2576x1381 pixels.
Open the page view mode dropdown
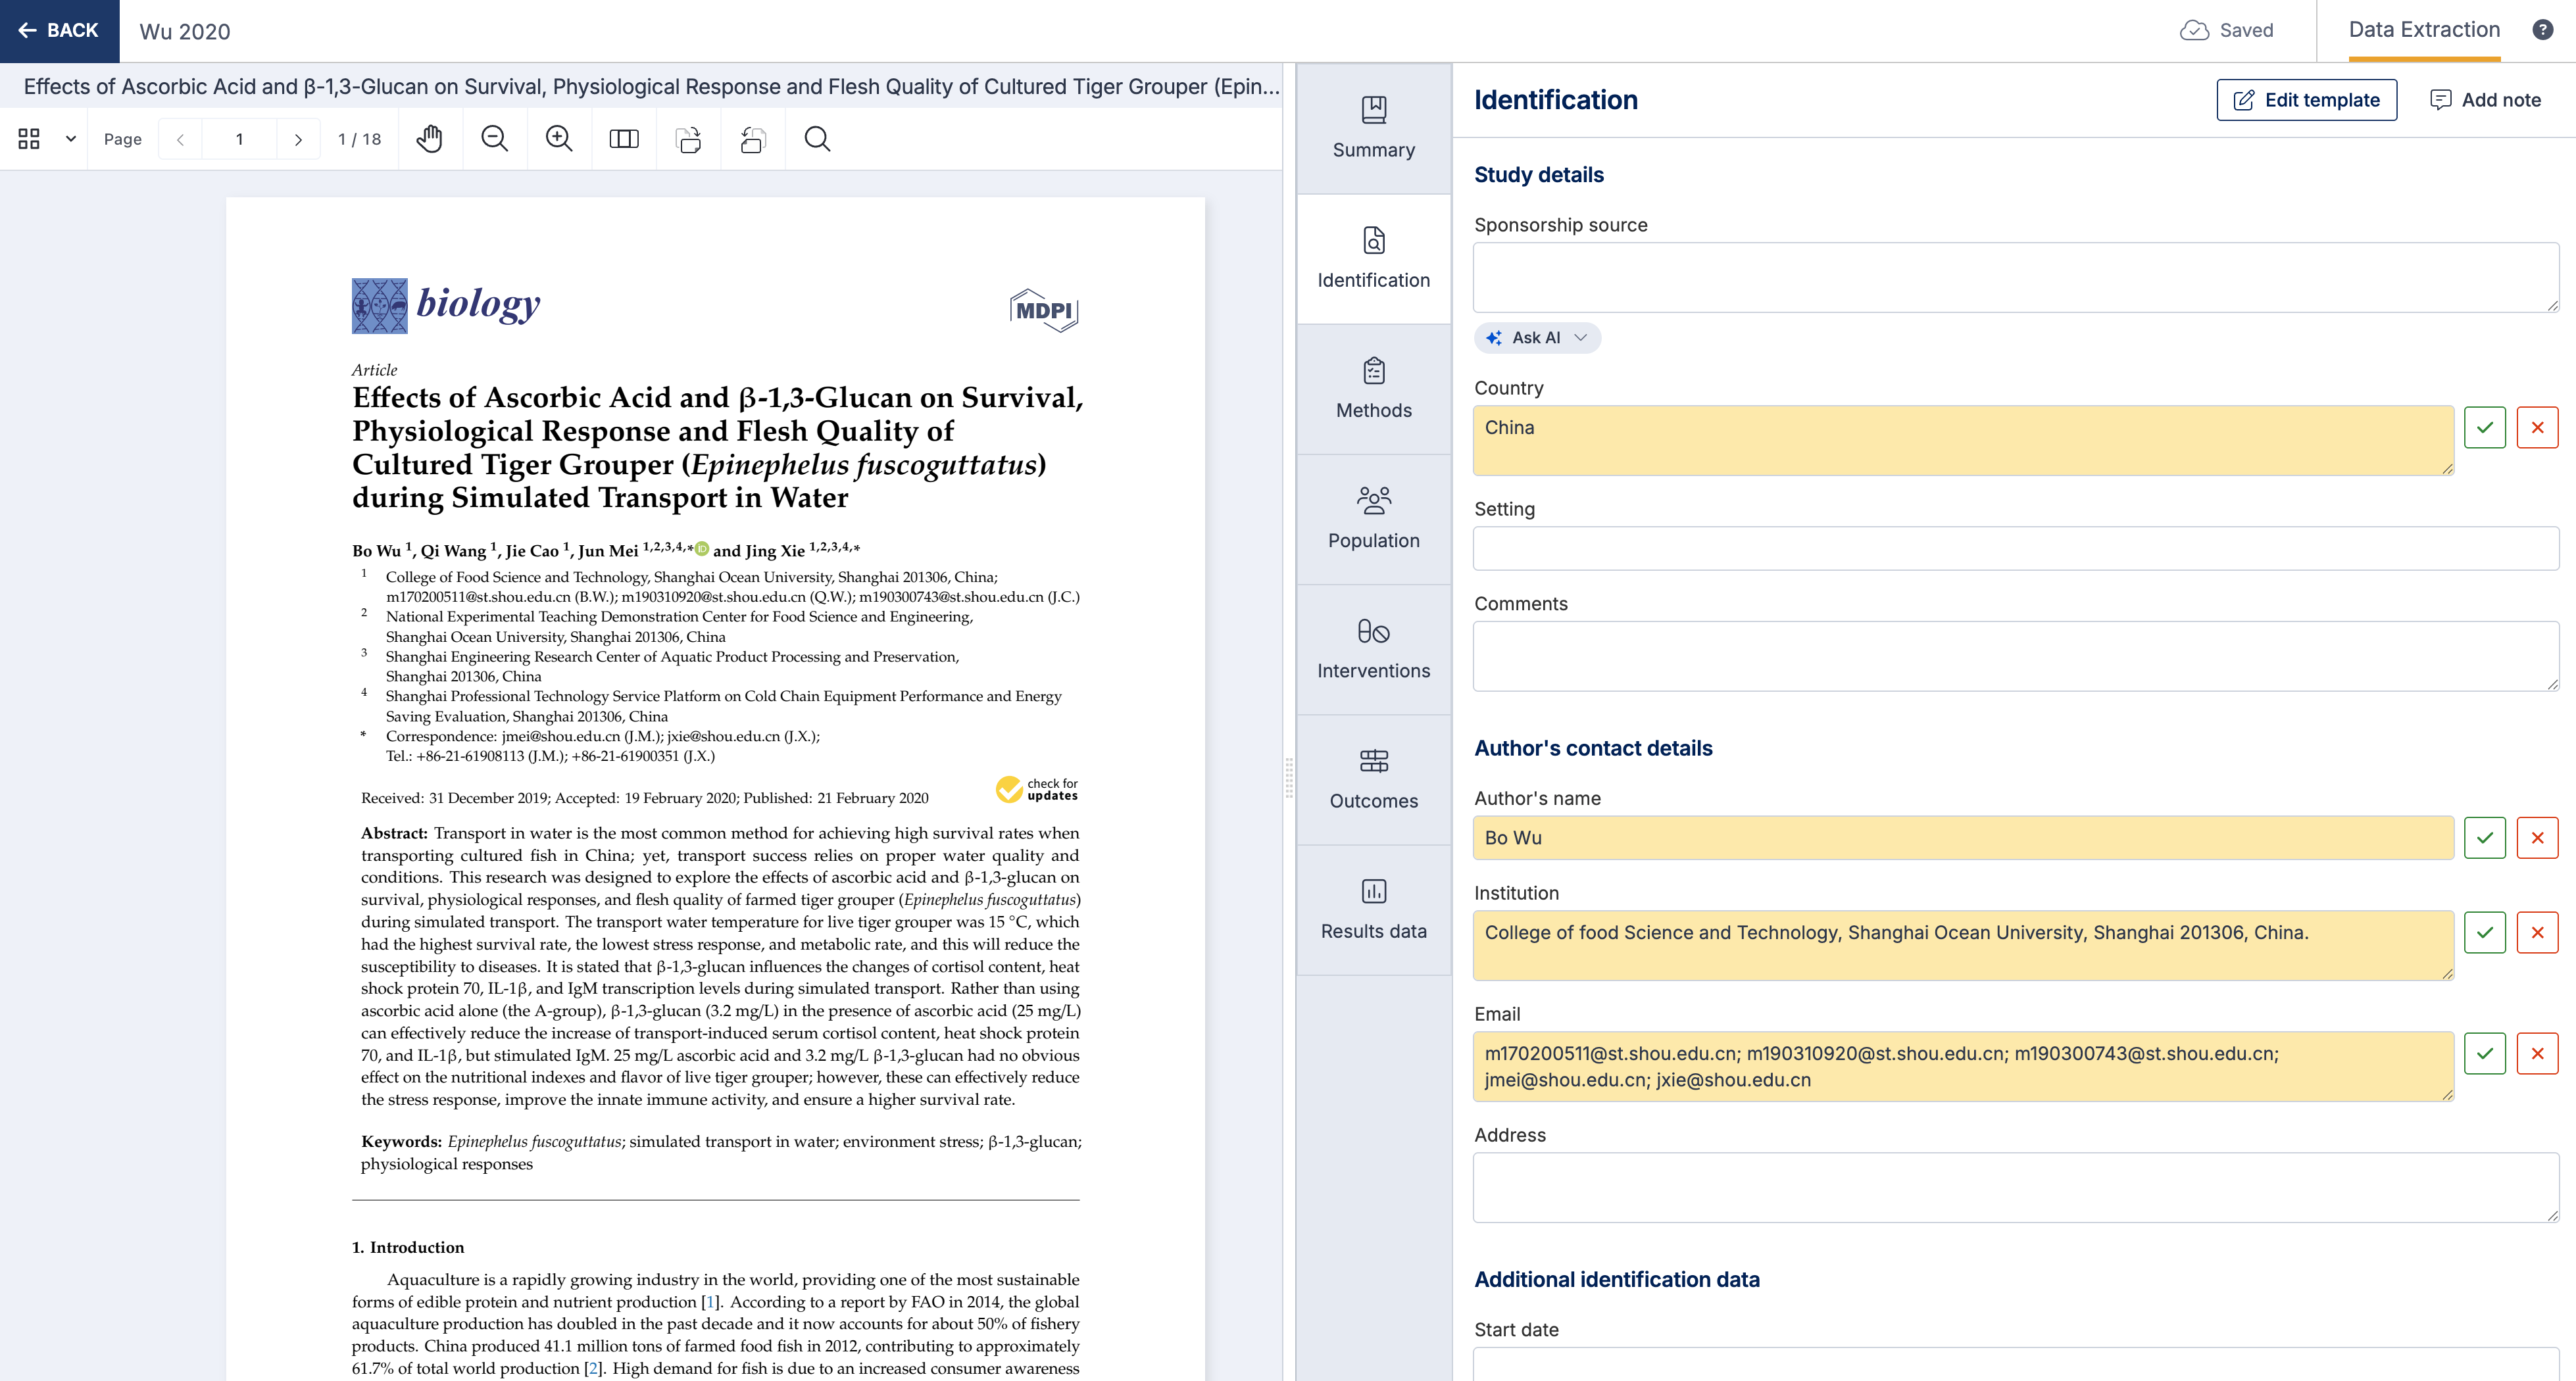pos(69,139)
